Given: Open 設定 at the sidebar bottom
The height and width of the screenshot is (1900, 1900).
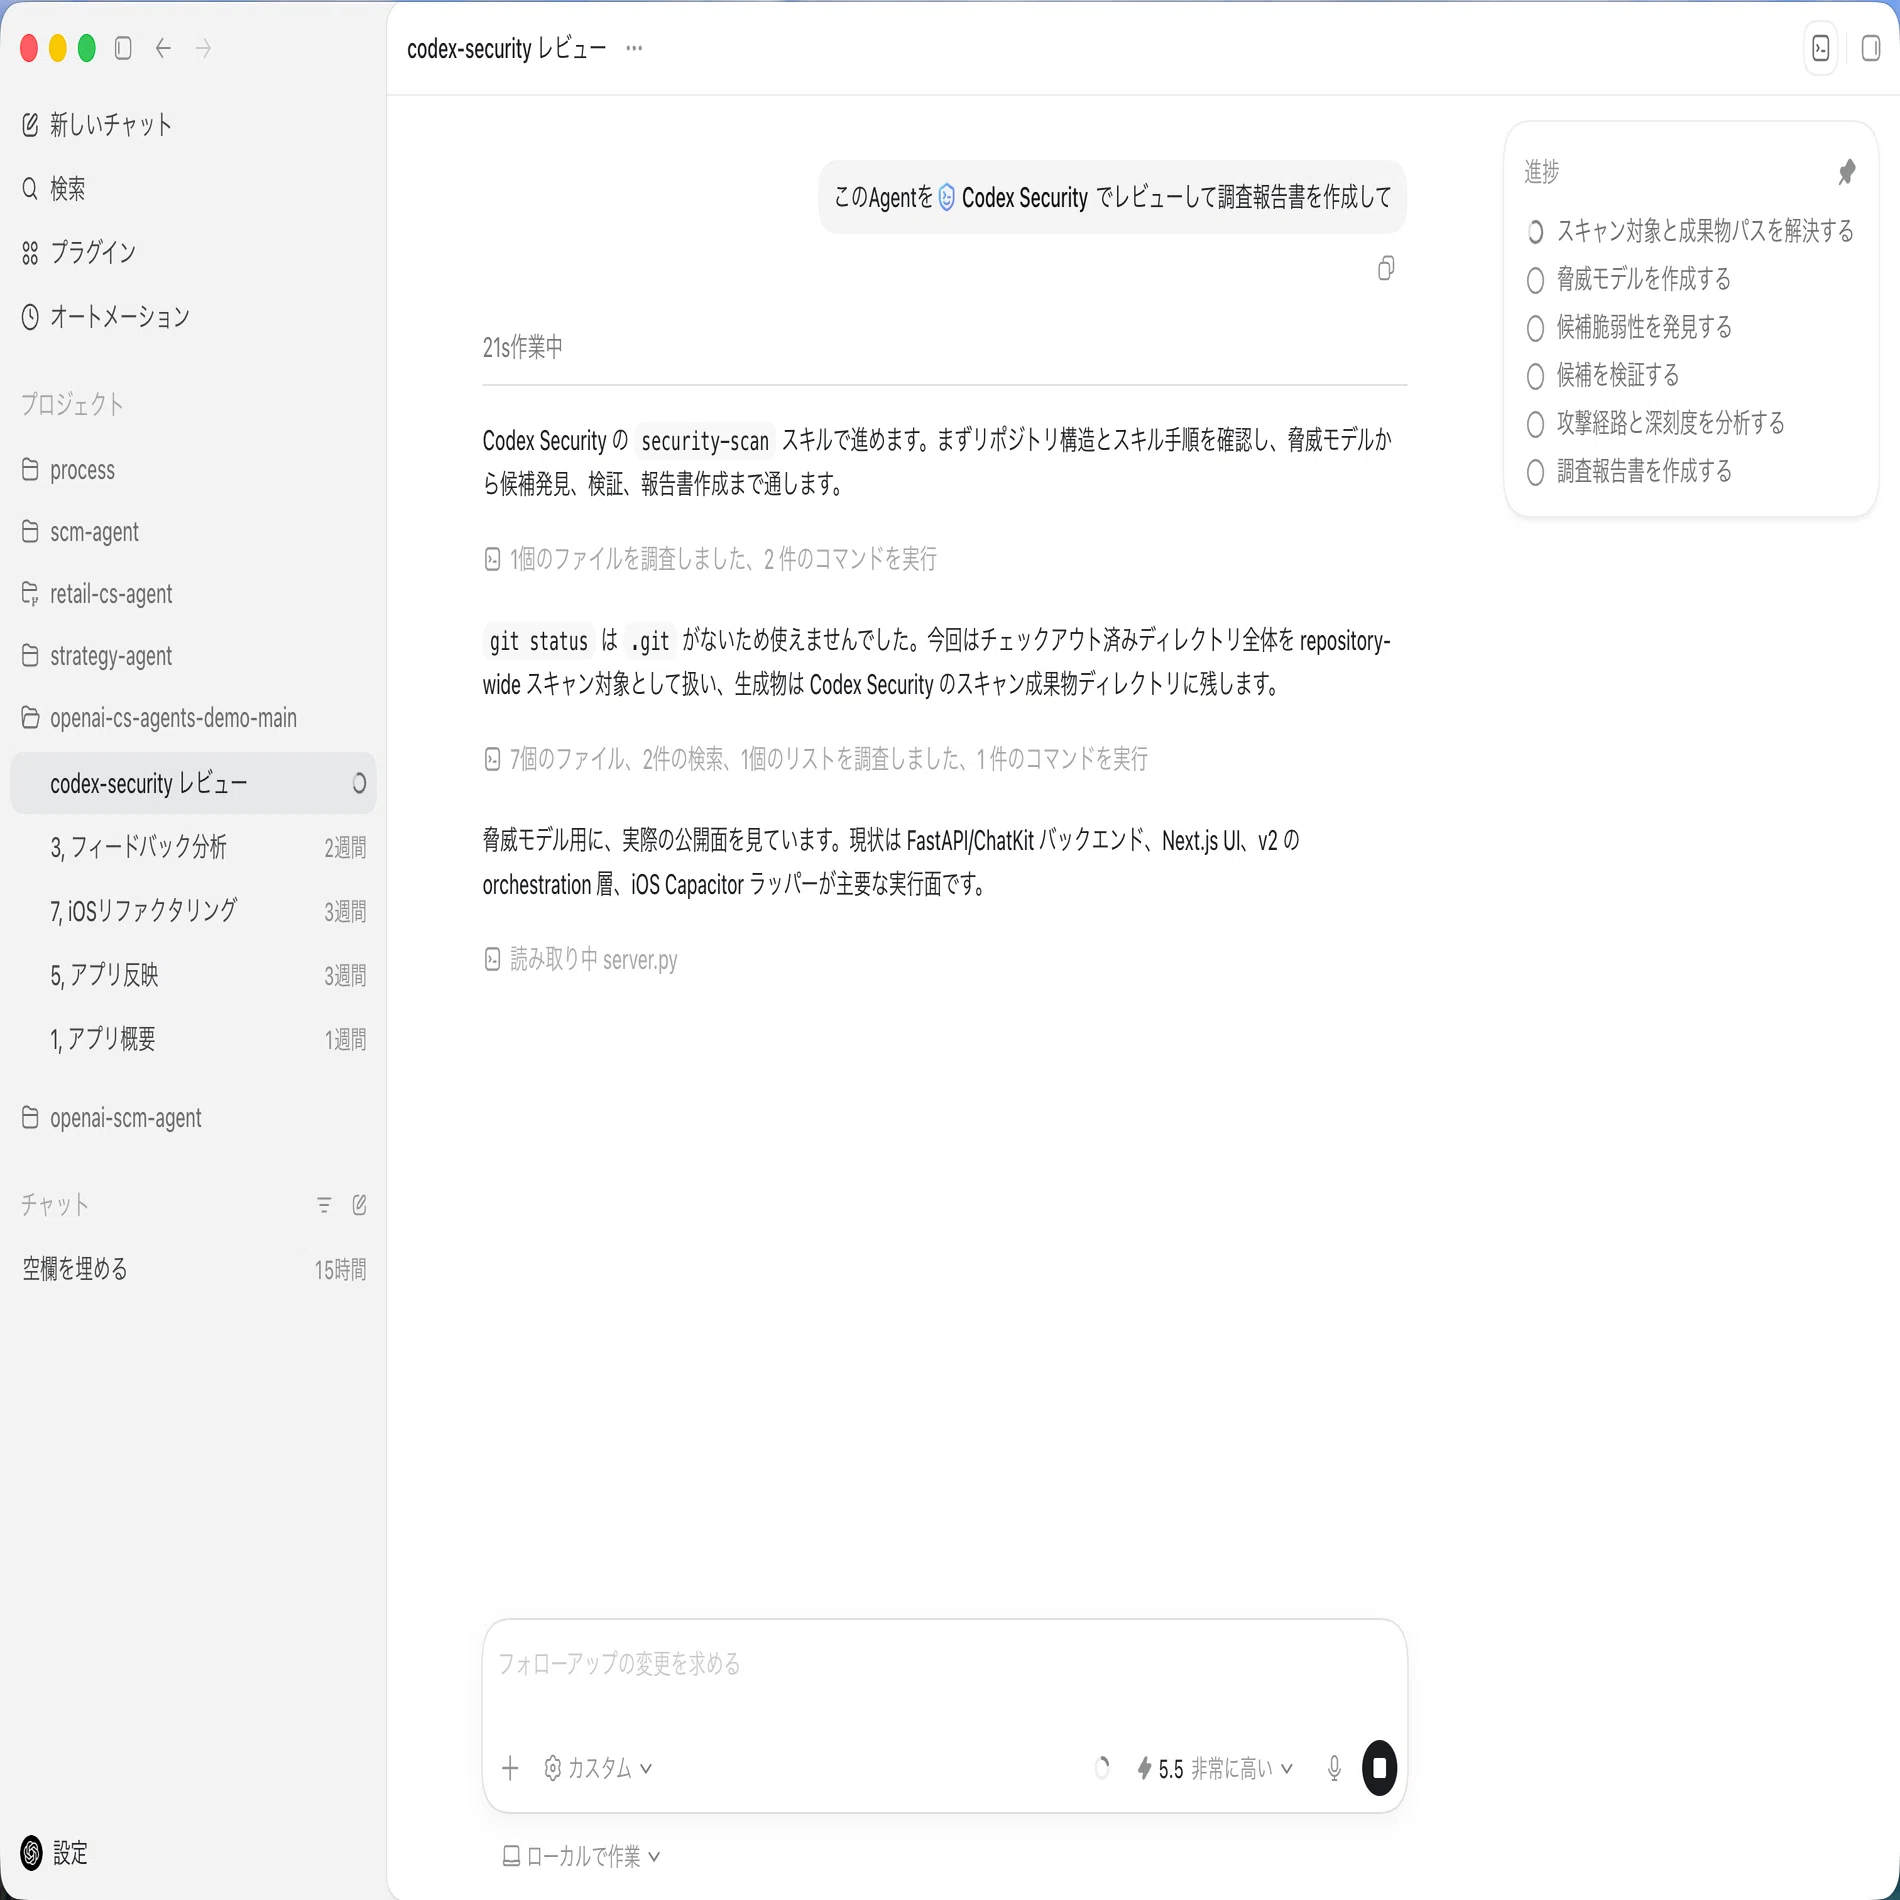Looking at the screenshot, I should click(x=55, y=1853).
